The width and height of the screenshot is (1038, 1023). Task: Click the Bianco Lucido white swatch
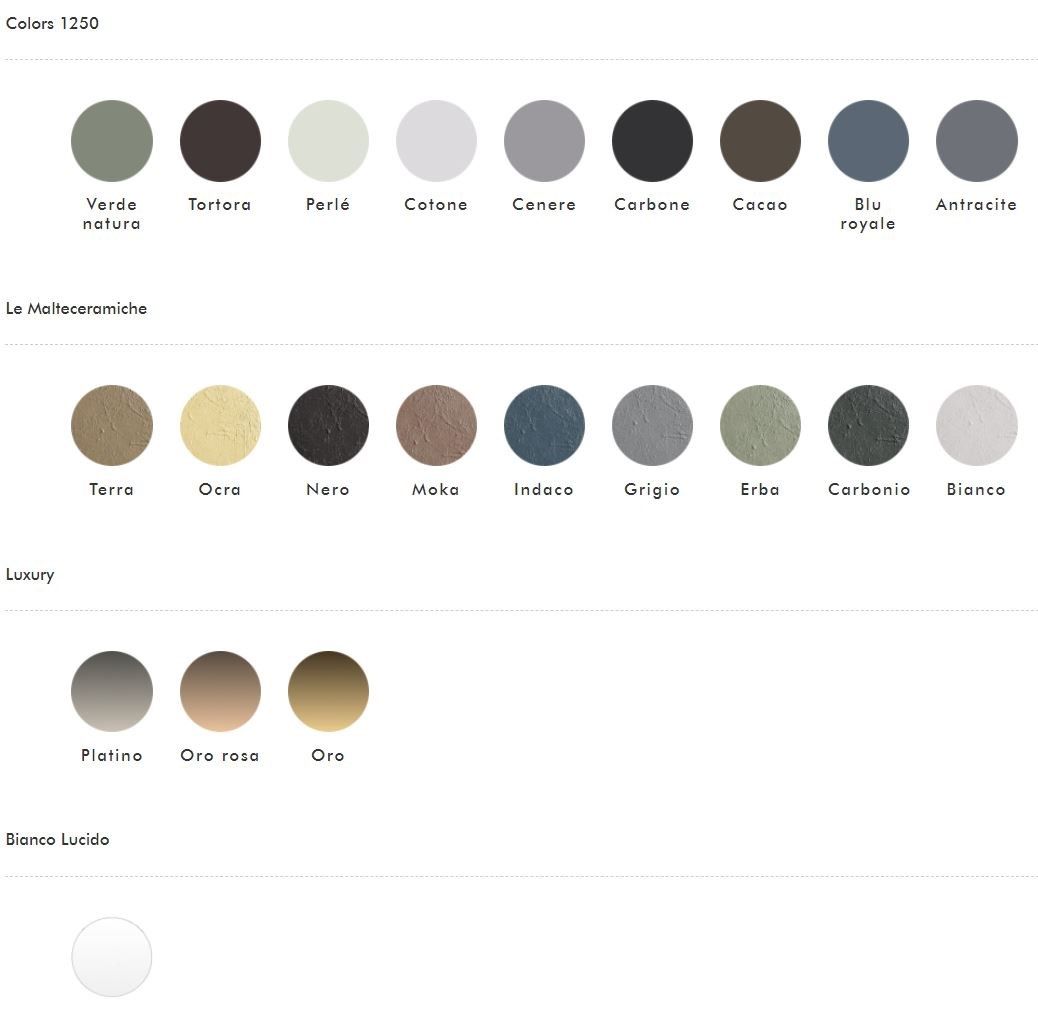pos(112,957)
